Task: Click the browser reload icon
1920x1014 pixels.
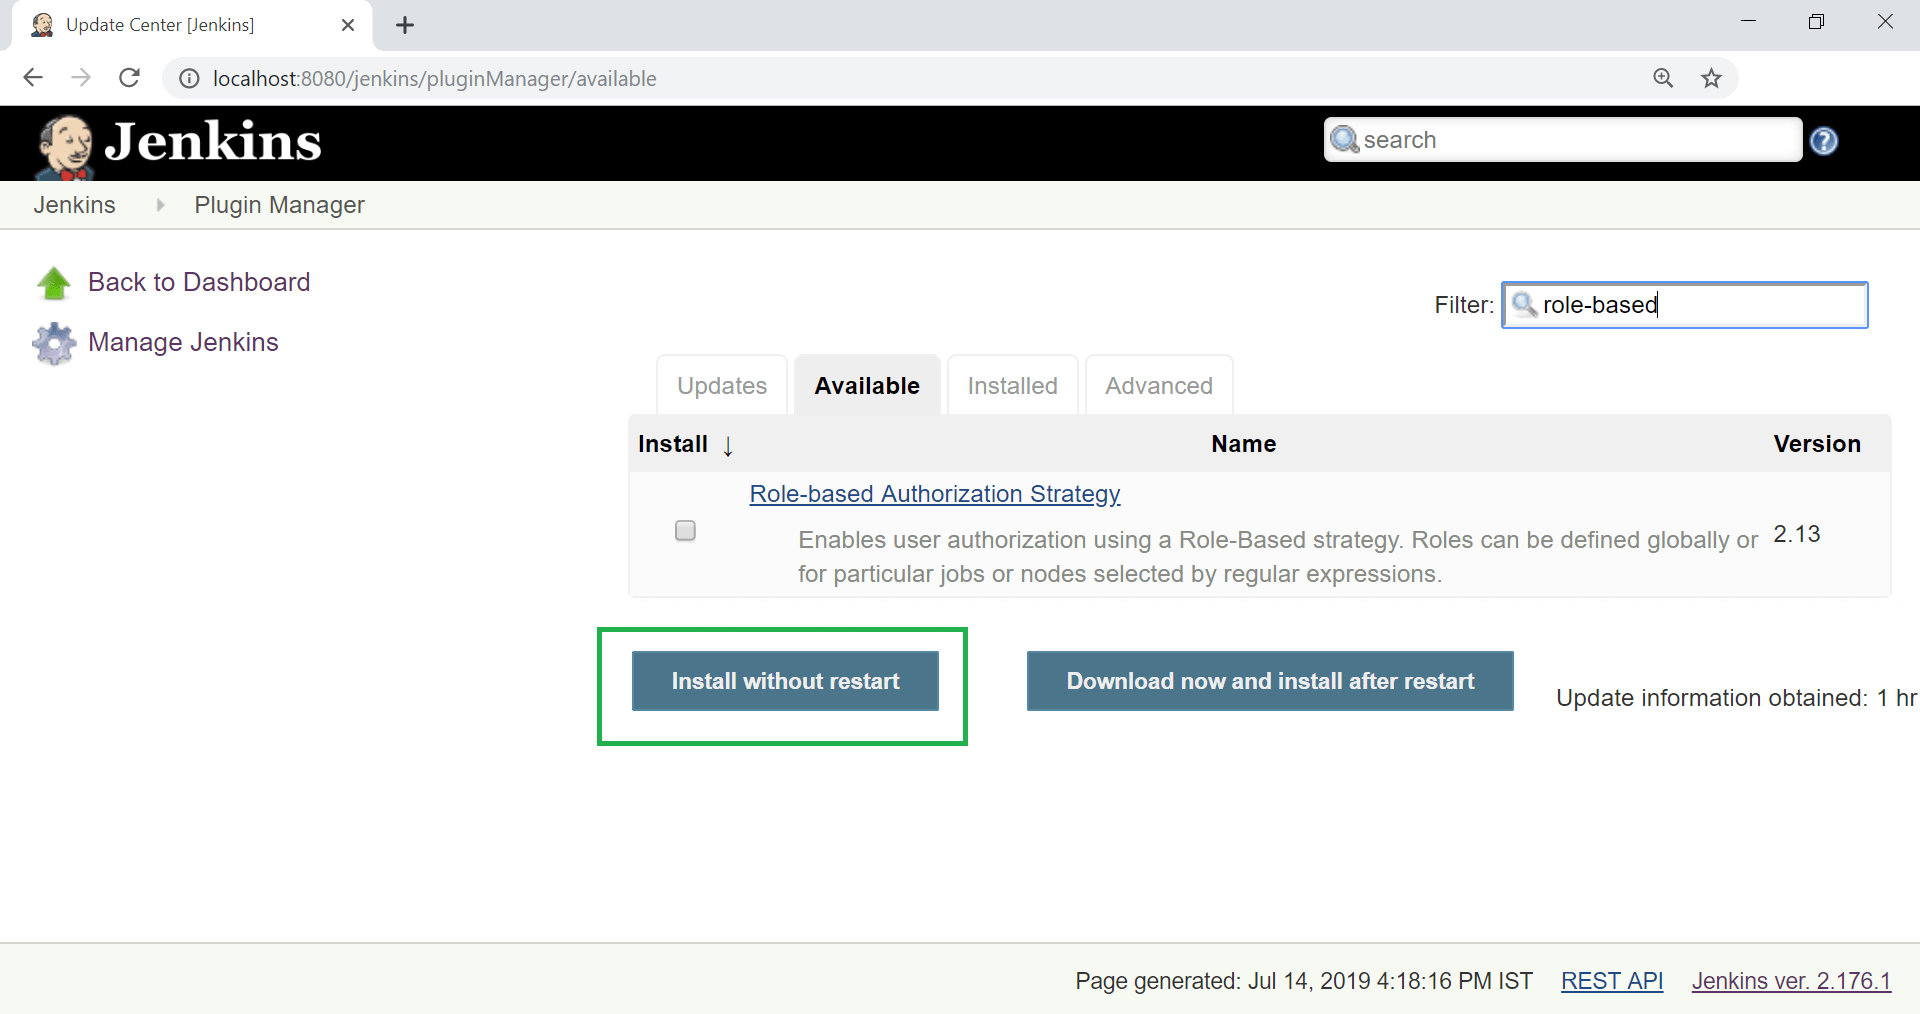Action: pos(129,78)
